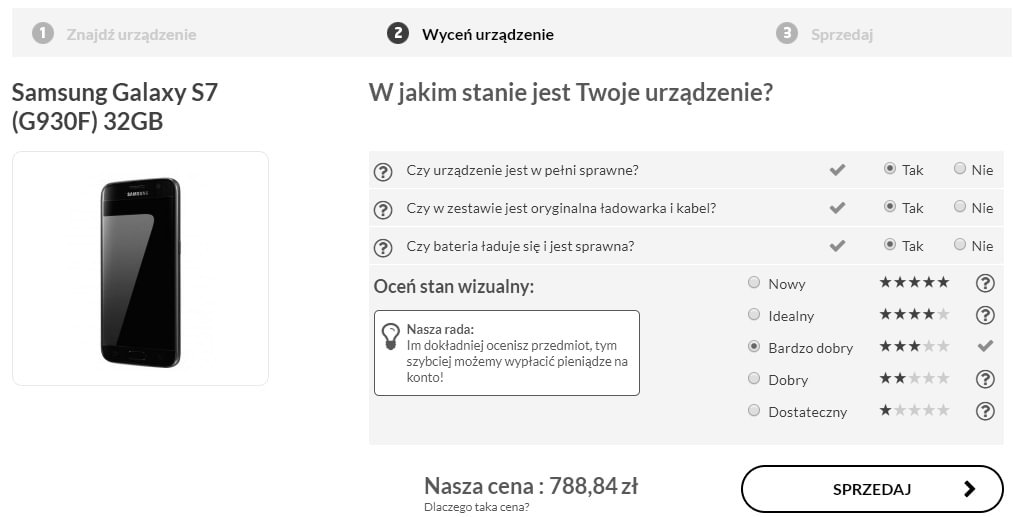Open help icon for battery charging question
The width and height of the screenshot is (1013, 517).
383,248
